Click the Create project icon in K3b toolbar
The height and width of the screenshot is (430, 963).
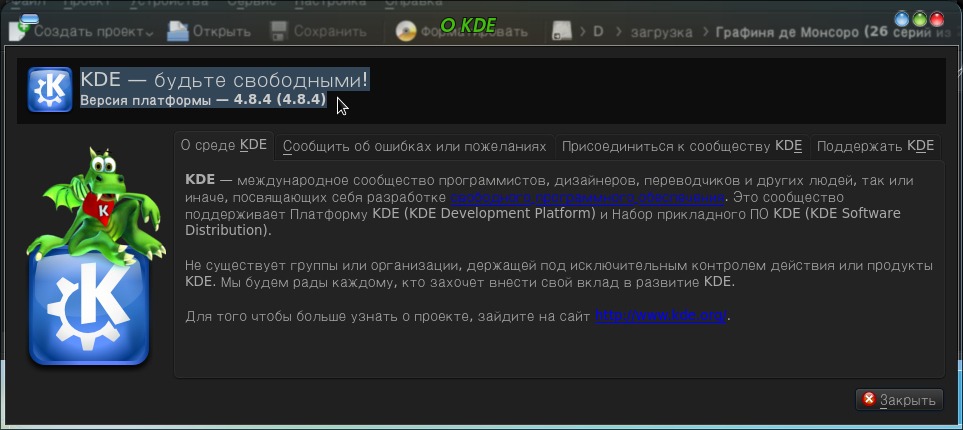[x=20, y=29]
